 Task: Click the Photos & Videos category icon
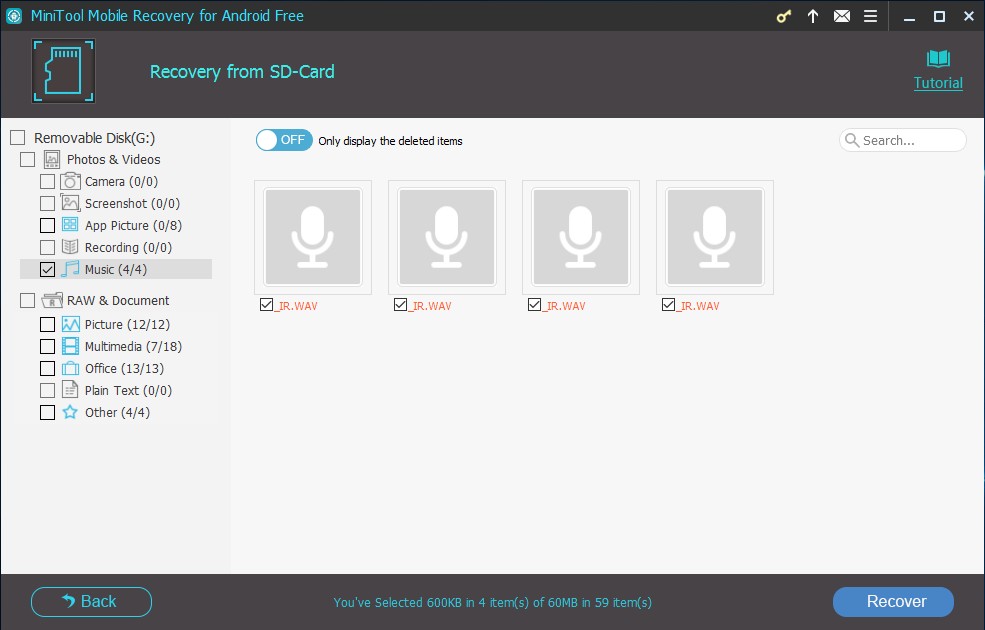tap(52, 160)
